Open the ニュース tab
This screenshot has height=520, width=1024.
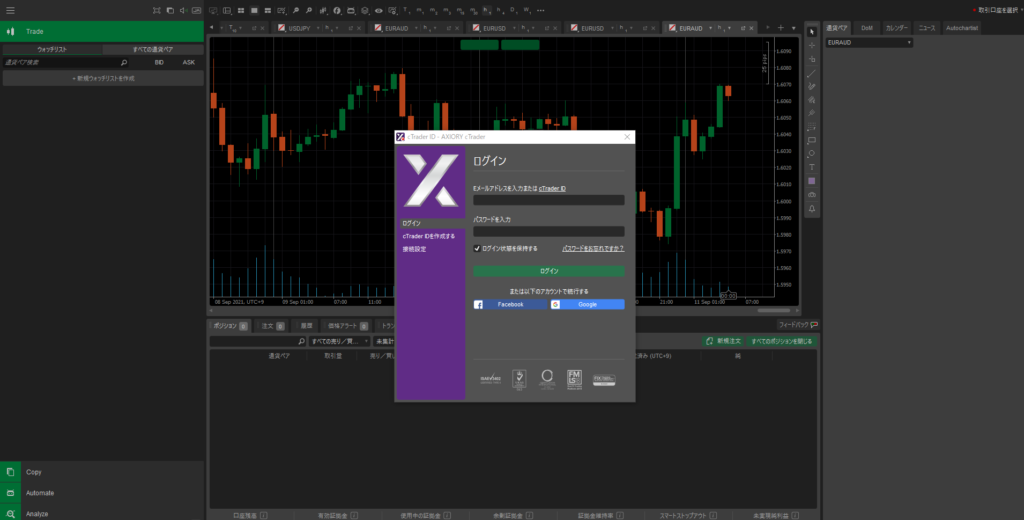pyautogui.click(x=927, y=28)
